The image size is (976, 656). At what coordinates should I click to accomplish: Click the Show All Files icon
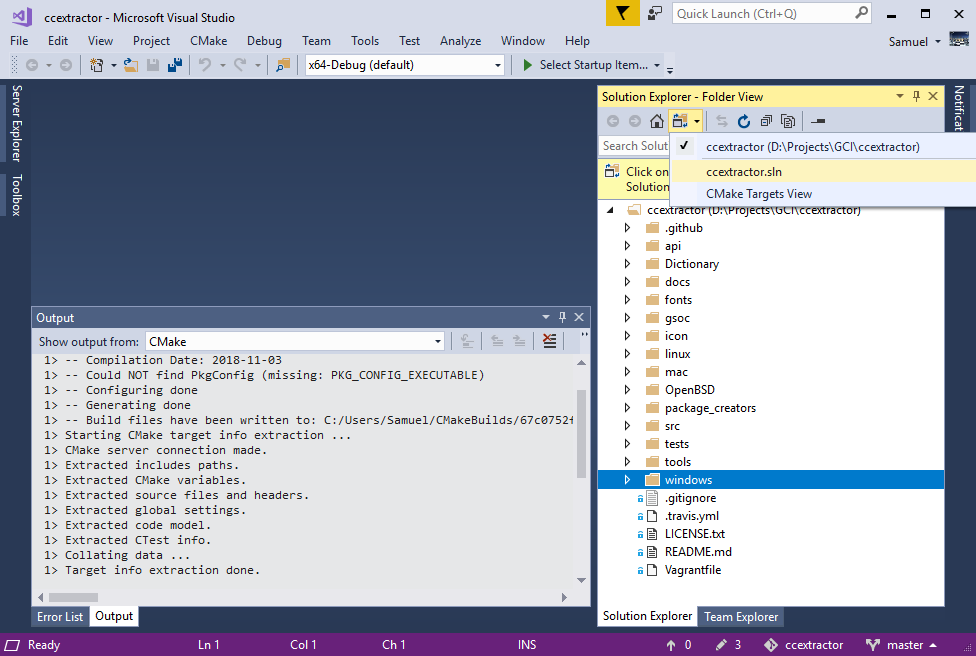point(788,121)
